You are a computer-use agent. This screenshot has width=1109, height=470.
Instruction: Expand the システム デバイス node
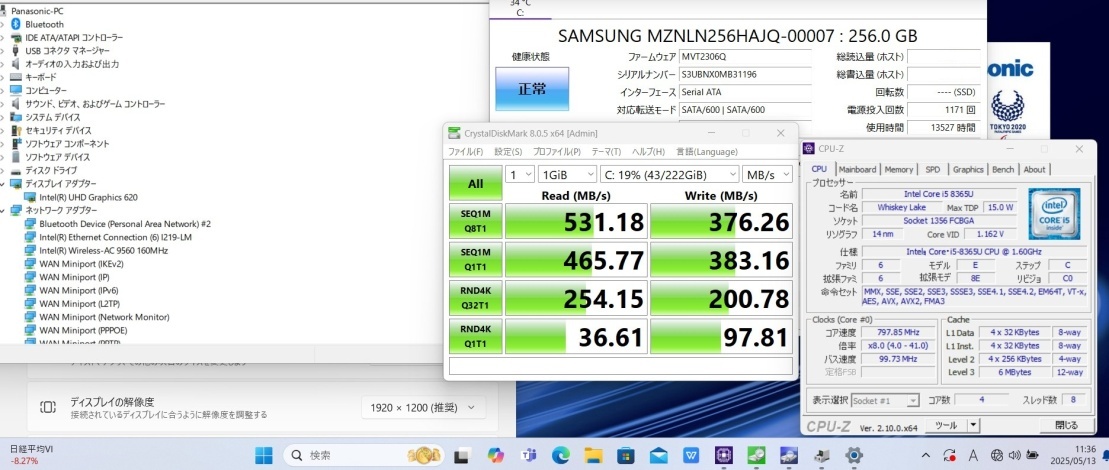3,117
